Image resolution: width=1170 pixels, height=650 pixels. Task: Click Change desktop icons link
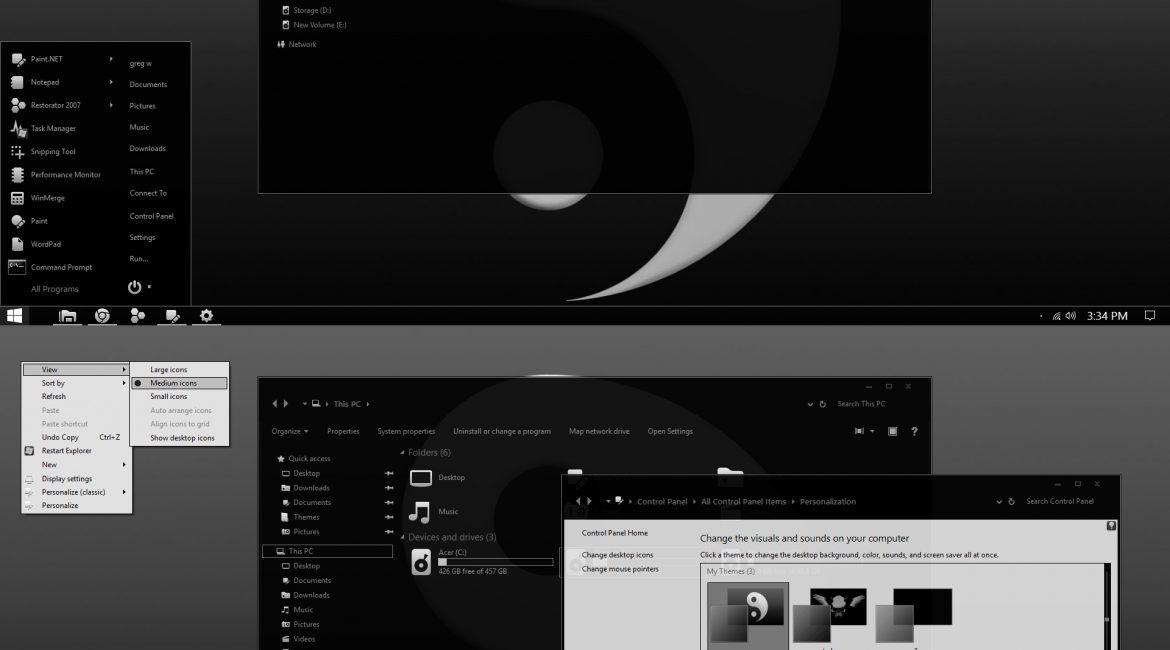[617, 554]
